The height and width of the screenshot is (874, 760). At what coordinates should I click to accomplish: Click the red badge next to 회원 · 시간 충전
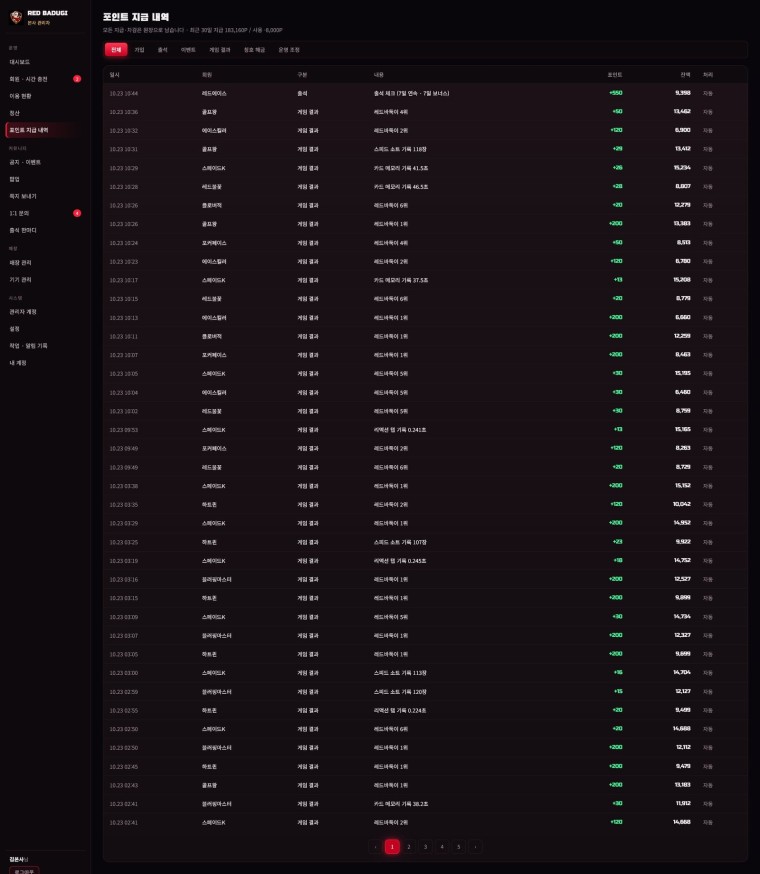coord(77,79)
